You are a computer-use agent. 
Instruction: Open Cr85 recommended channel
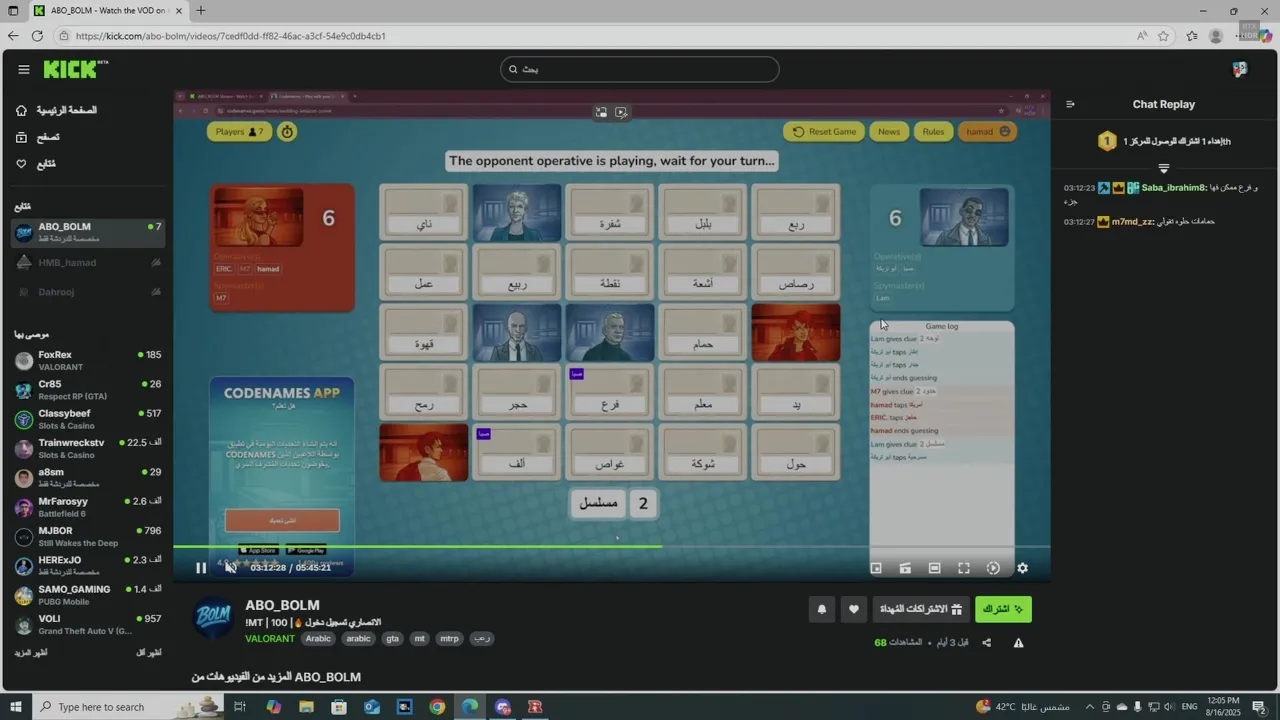(88, 390)
